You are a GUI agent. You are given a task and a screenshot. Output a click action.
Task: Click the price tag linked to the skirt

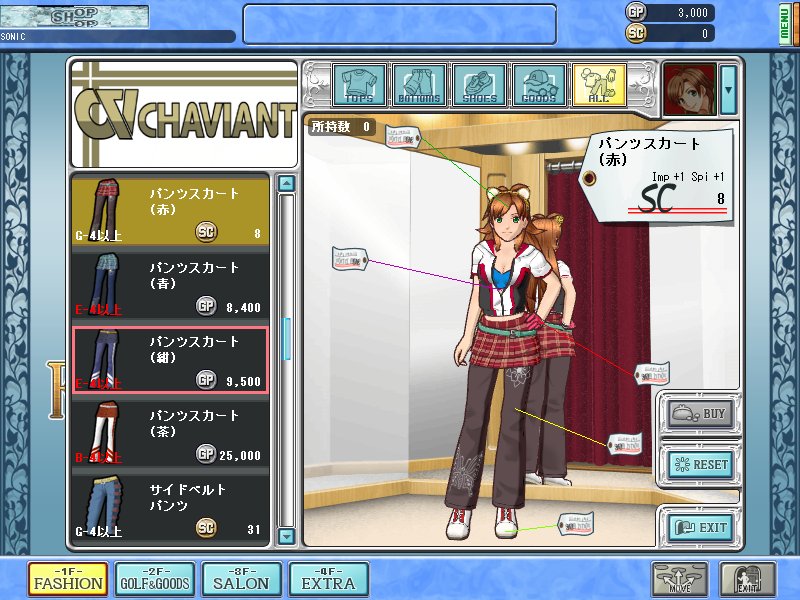[x=652, y=374]
